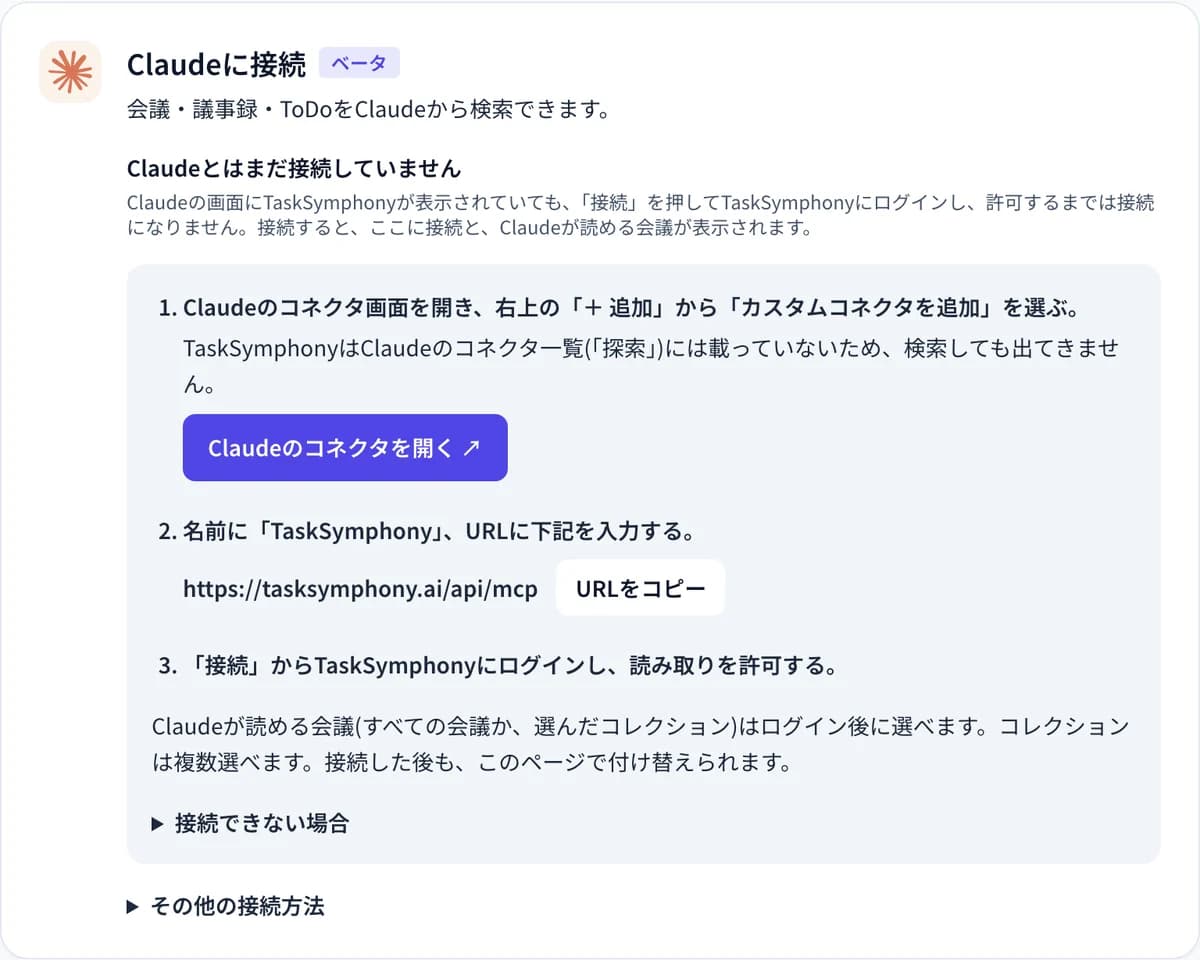The height and width of the screenshot is (961, 1200).
Task: Click the ベータ badge
Action: pos(359,63)
